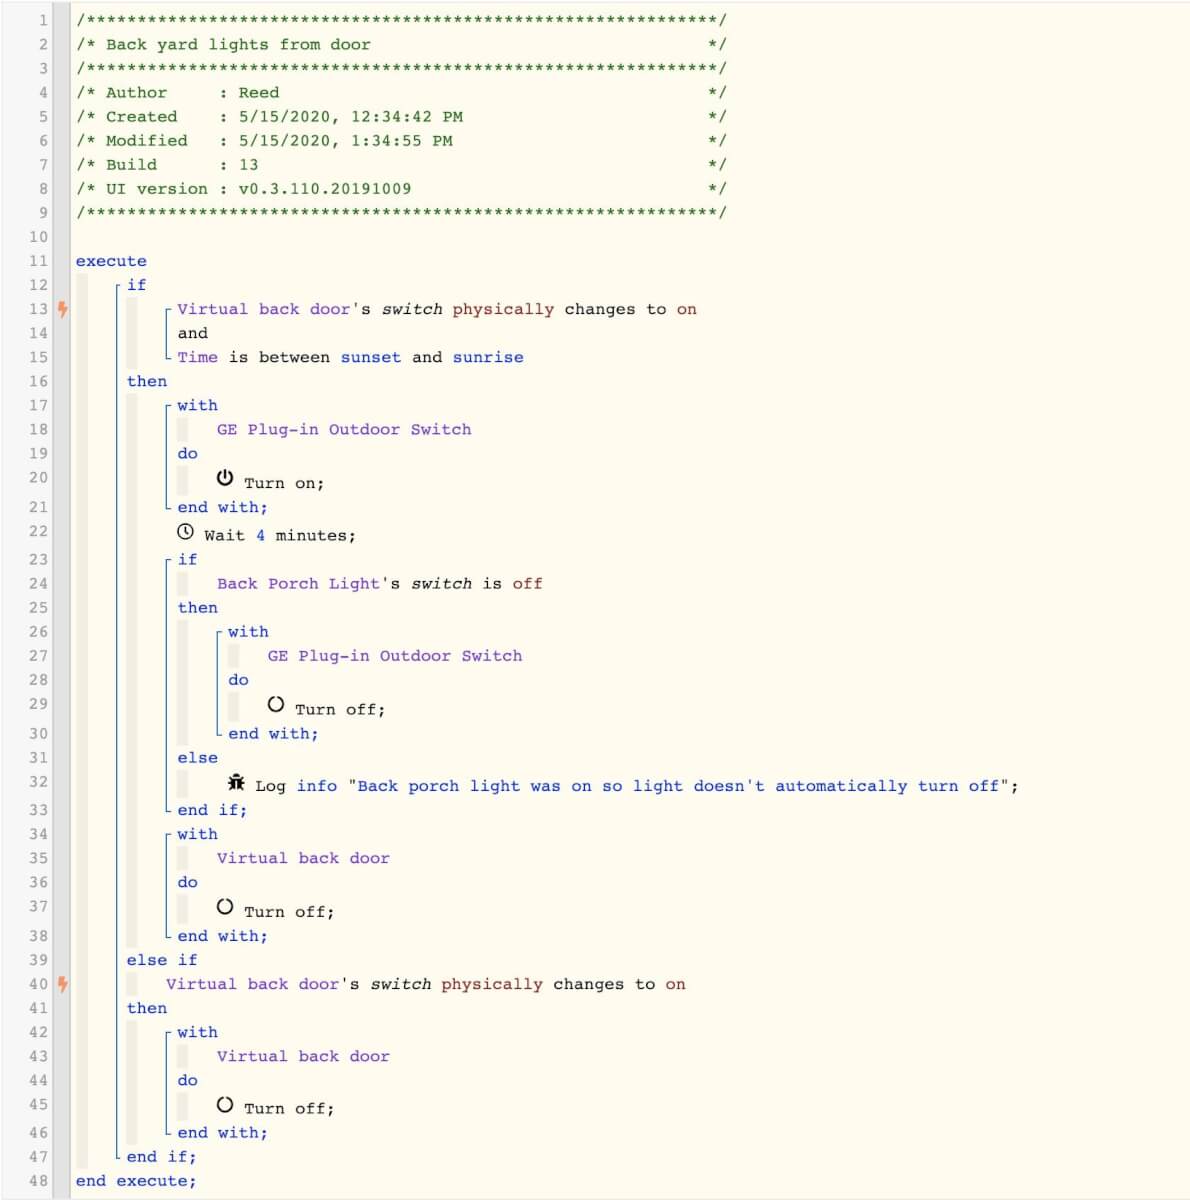Select the 'execute' keyword on line 11
This screenshot has width=1190, height=1200.
[111, 261]
